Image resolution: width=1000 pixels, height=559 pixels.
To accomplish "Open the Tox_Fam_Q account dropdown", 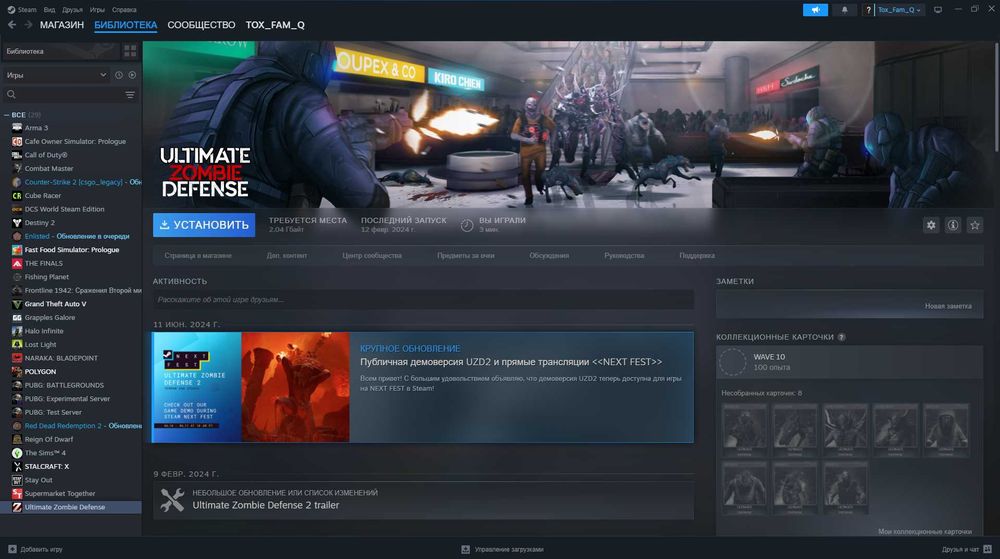I will (x=899, y=10).
